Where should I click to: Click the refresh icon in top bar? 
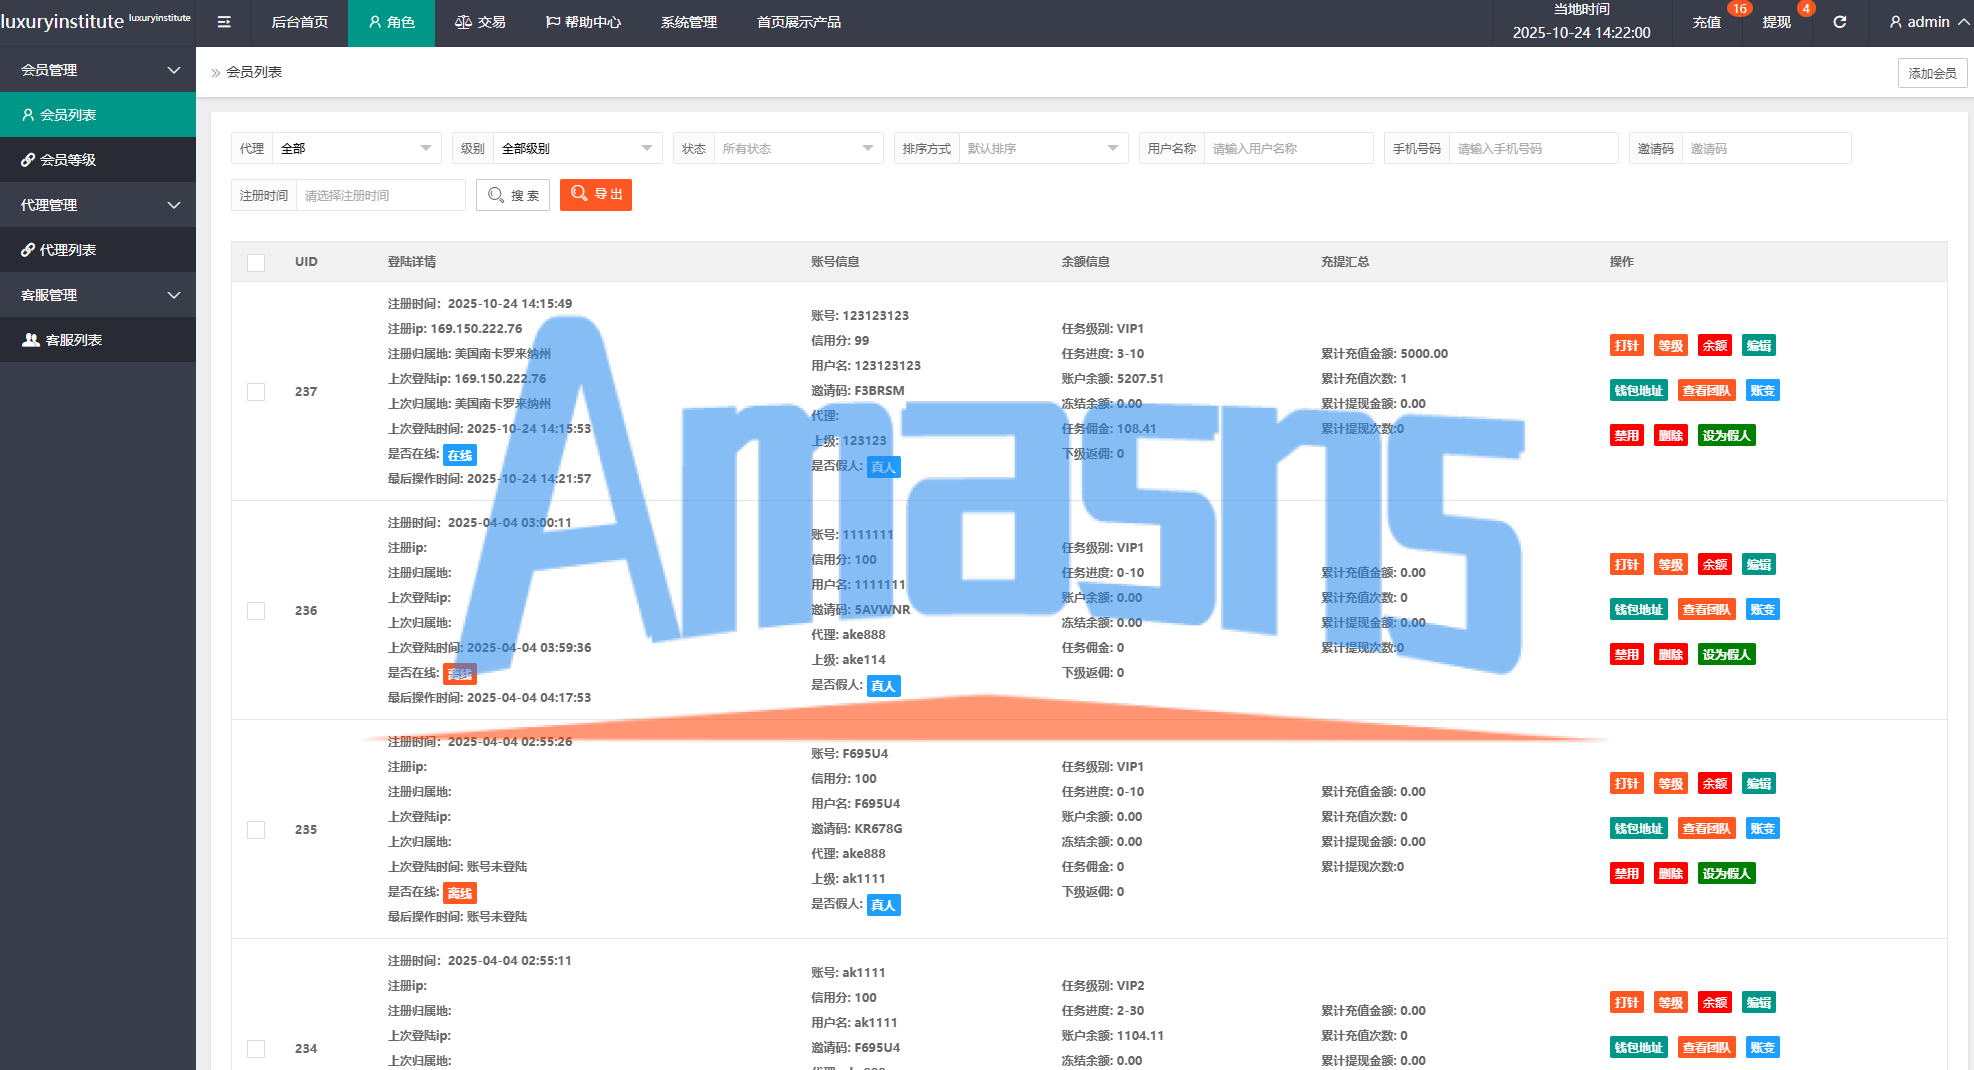pos(1839,22)
